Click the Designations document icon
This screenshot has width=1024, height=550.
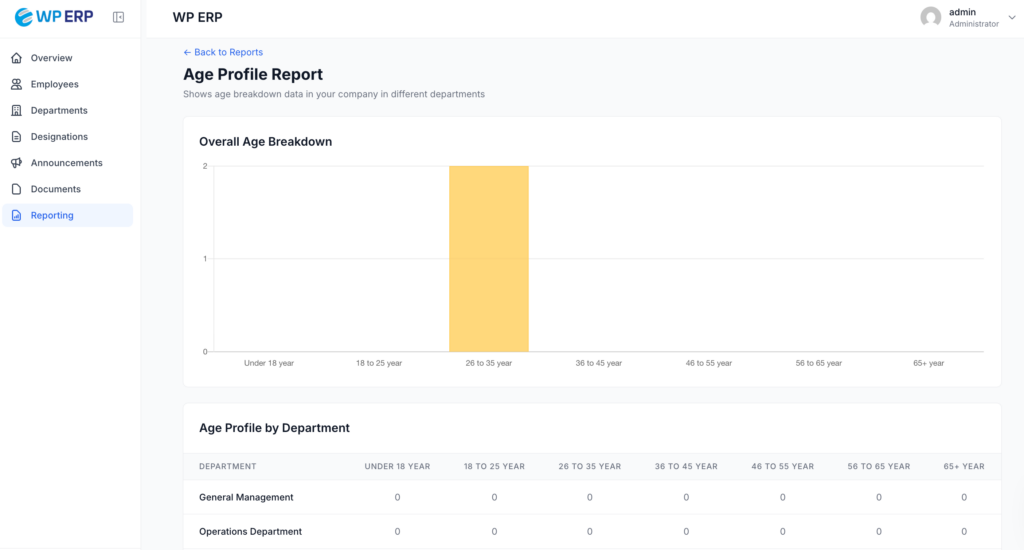[x=16, y=137]
